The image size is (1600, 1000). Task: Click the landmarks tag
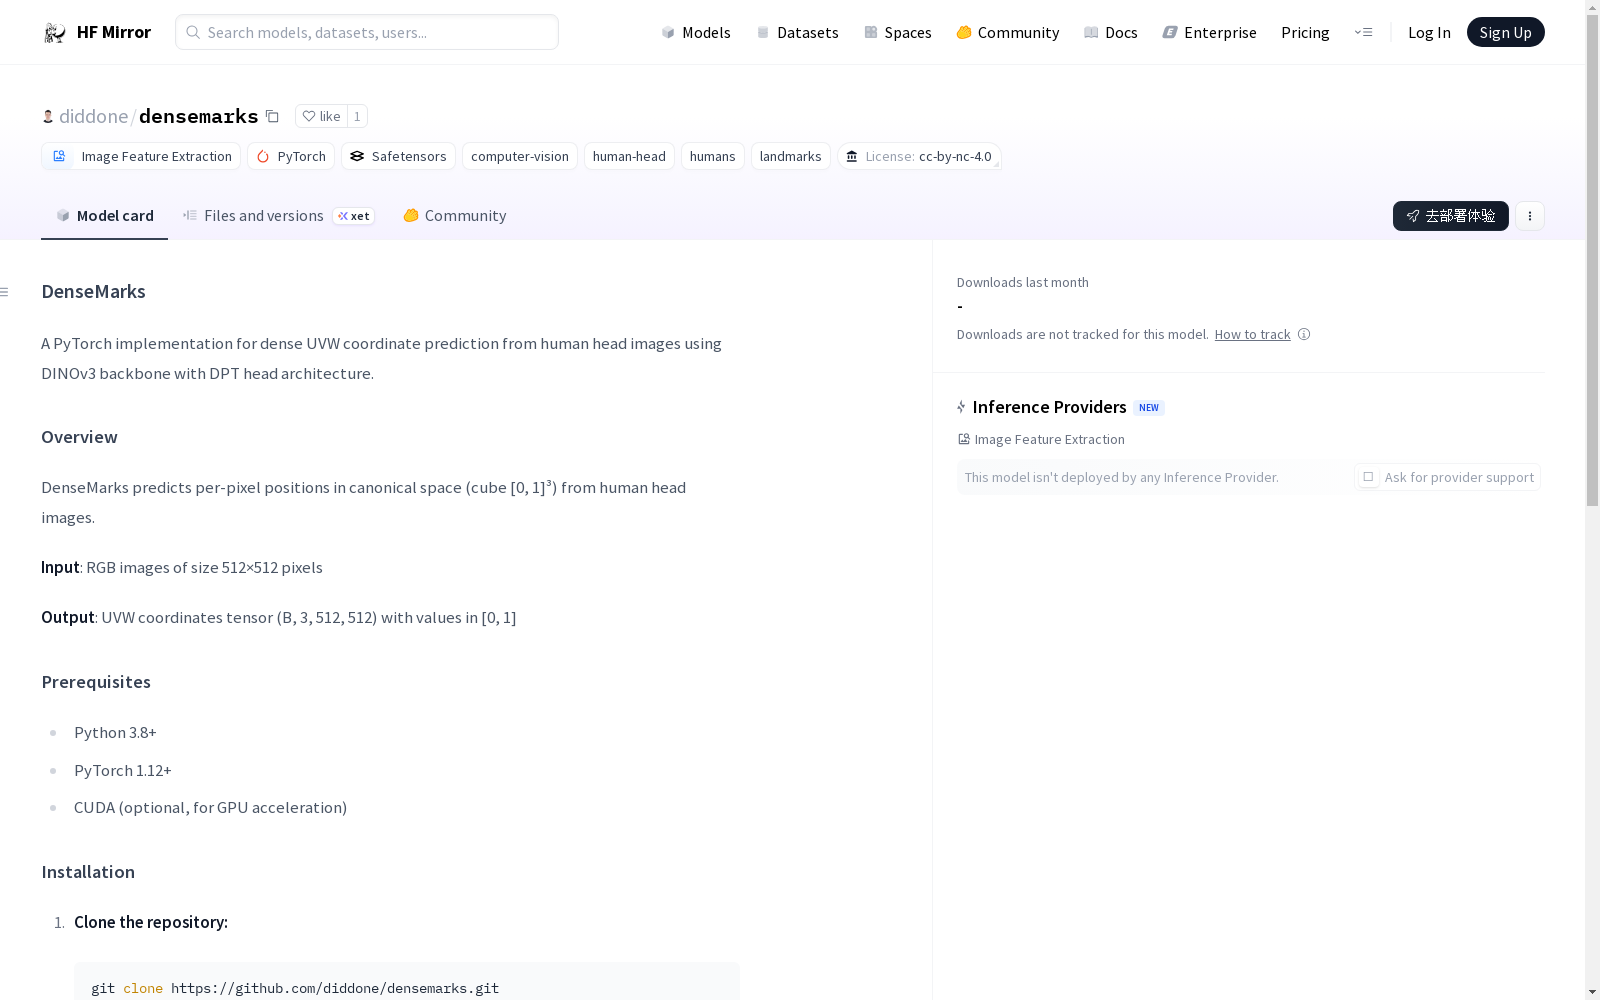click(791, 156)
